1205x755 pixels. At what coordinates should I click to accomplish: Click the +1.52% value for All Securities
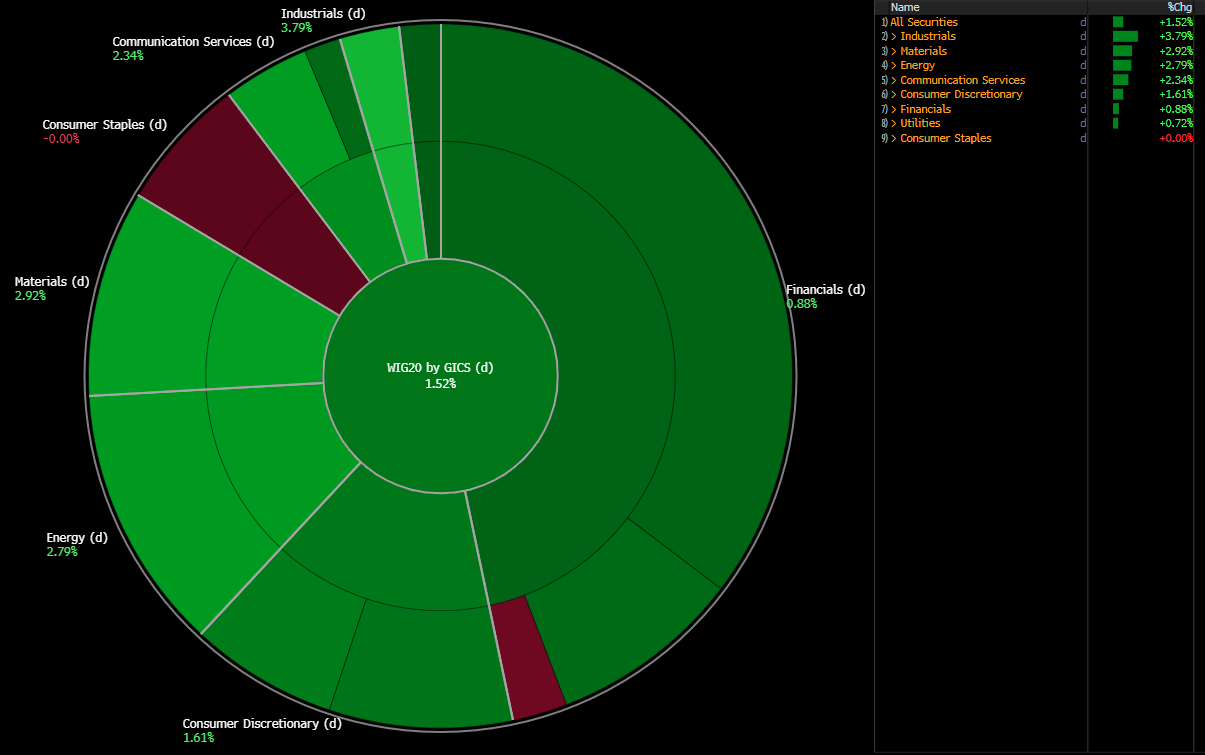coord(1176,22)
